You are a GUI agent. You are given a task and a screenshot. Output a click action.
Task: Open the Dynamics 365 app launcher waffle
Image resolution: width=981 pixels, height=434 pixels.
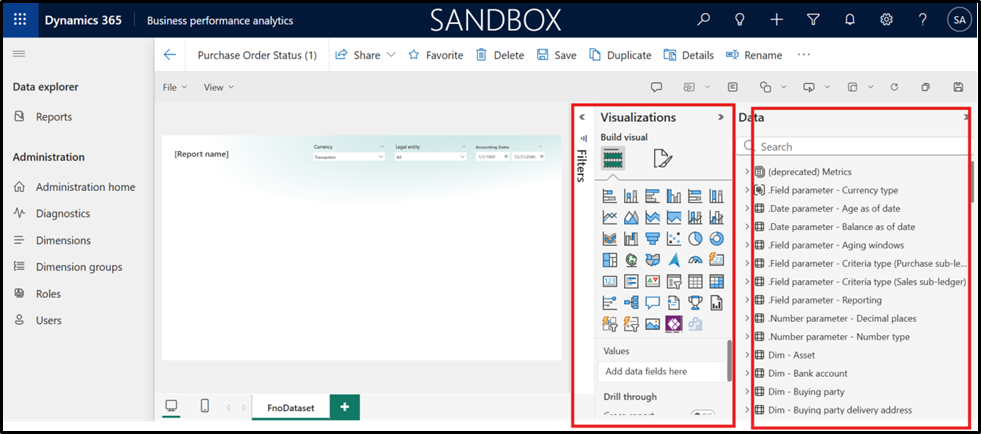[x=20, y=20]
